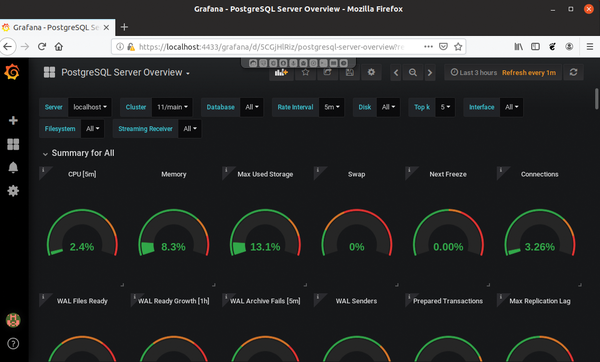
Task: Open the Interface All dropdown
Action: point(511,107)
